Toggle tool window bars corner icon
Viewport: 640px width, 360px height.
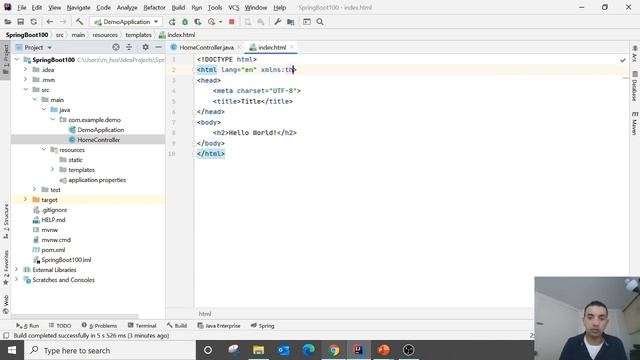6,336
